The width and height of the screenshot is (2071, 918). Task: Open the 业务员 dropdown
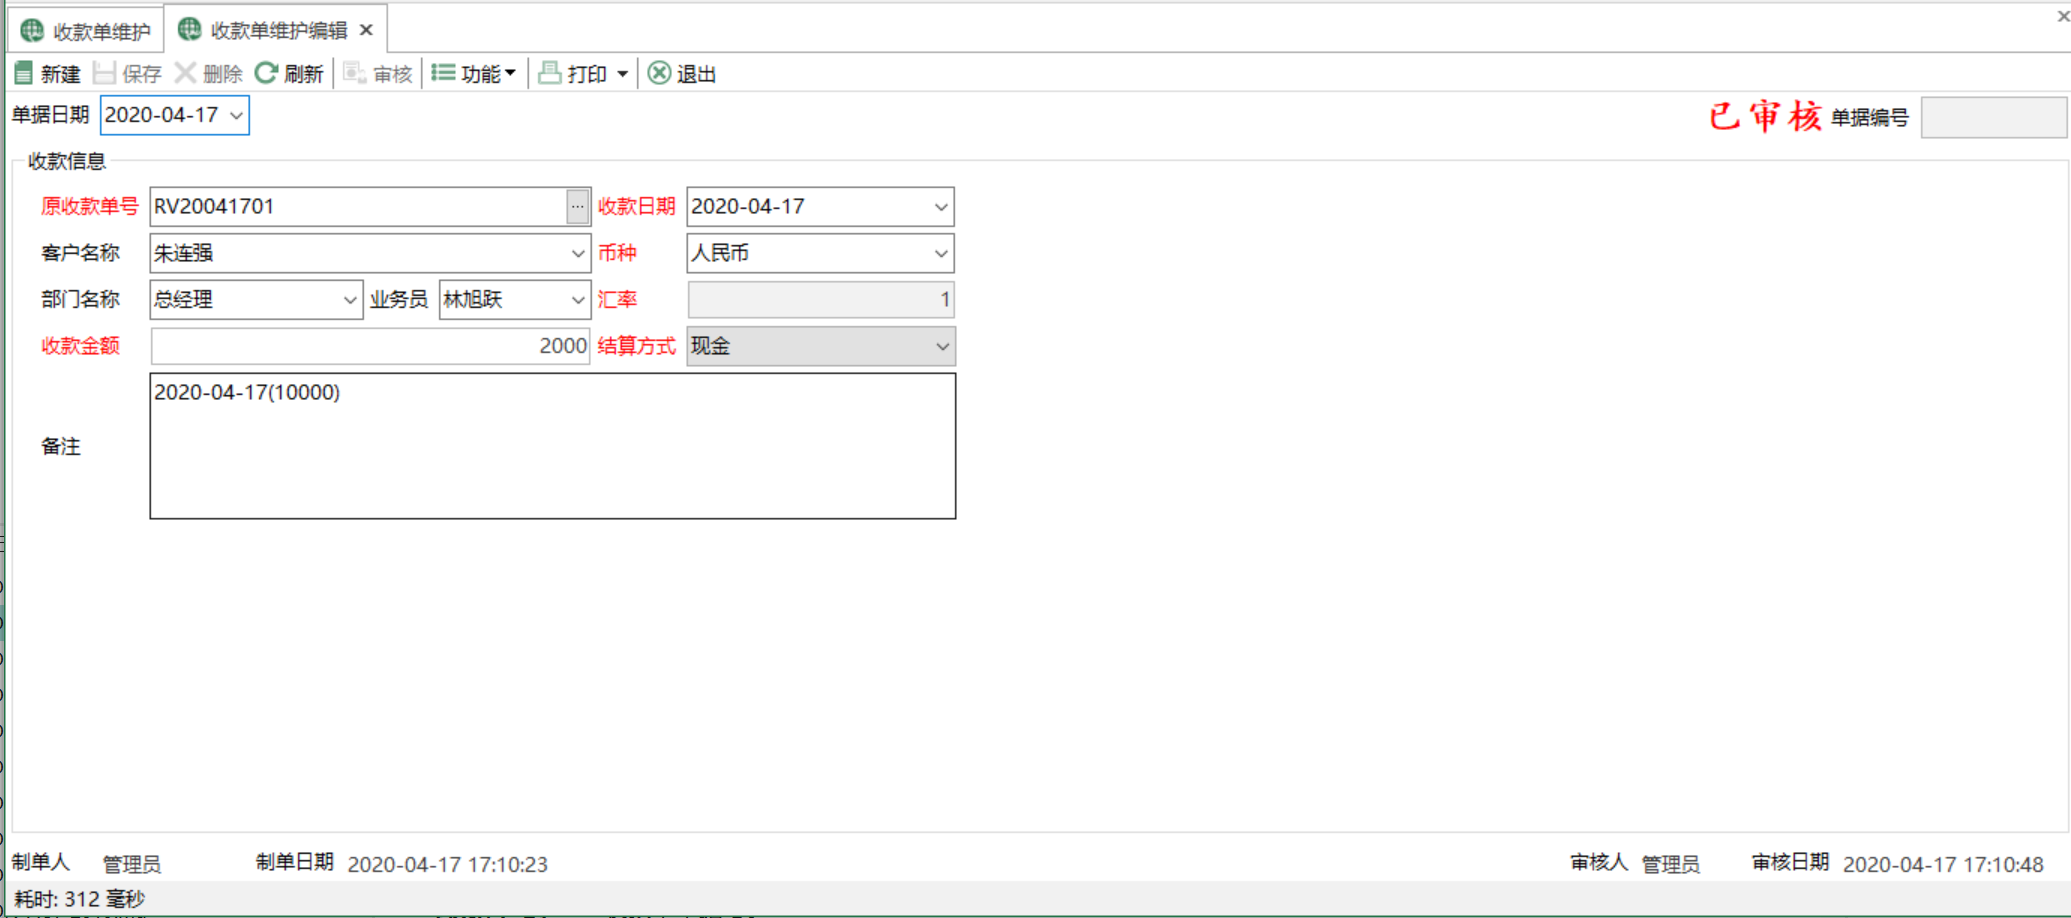[x=577, y=300]
